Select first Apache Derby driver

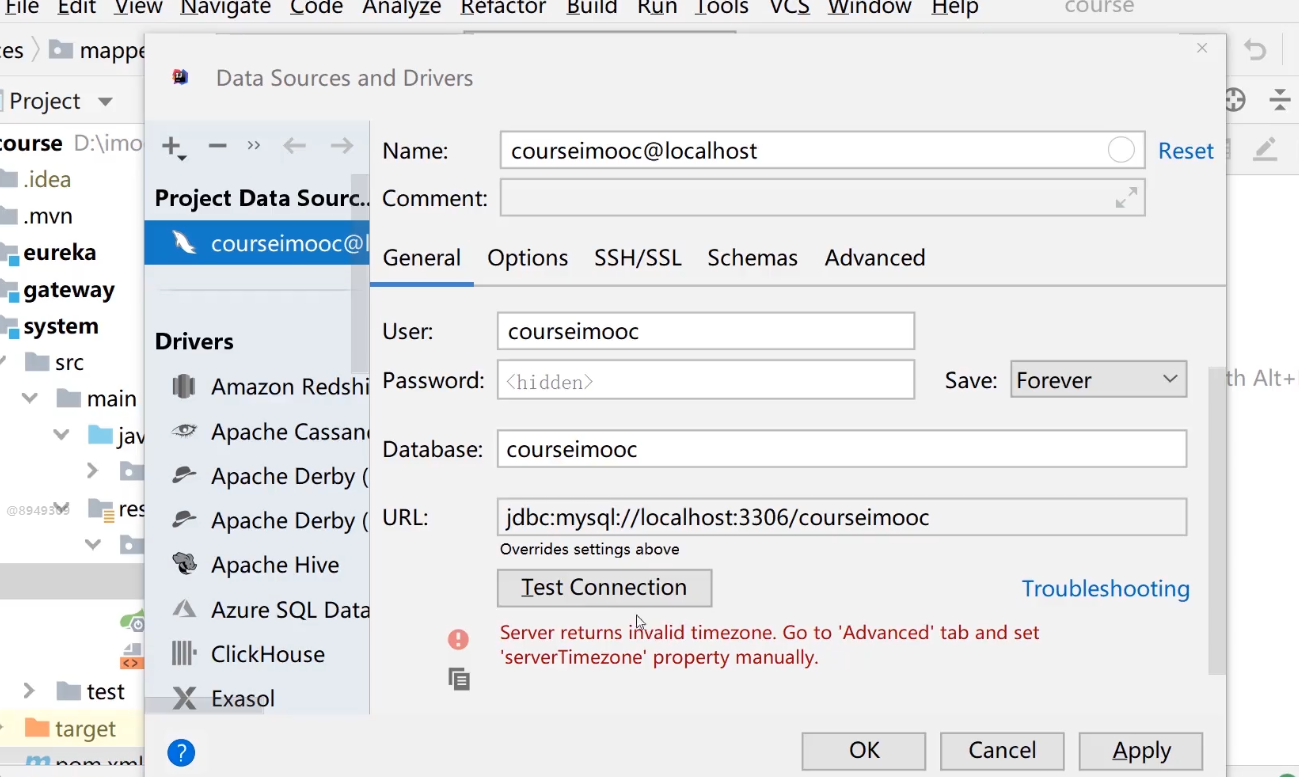pos(270,476)
